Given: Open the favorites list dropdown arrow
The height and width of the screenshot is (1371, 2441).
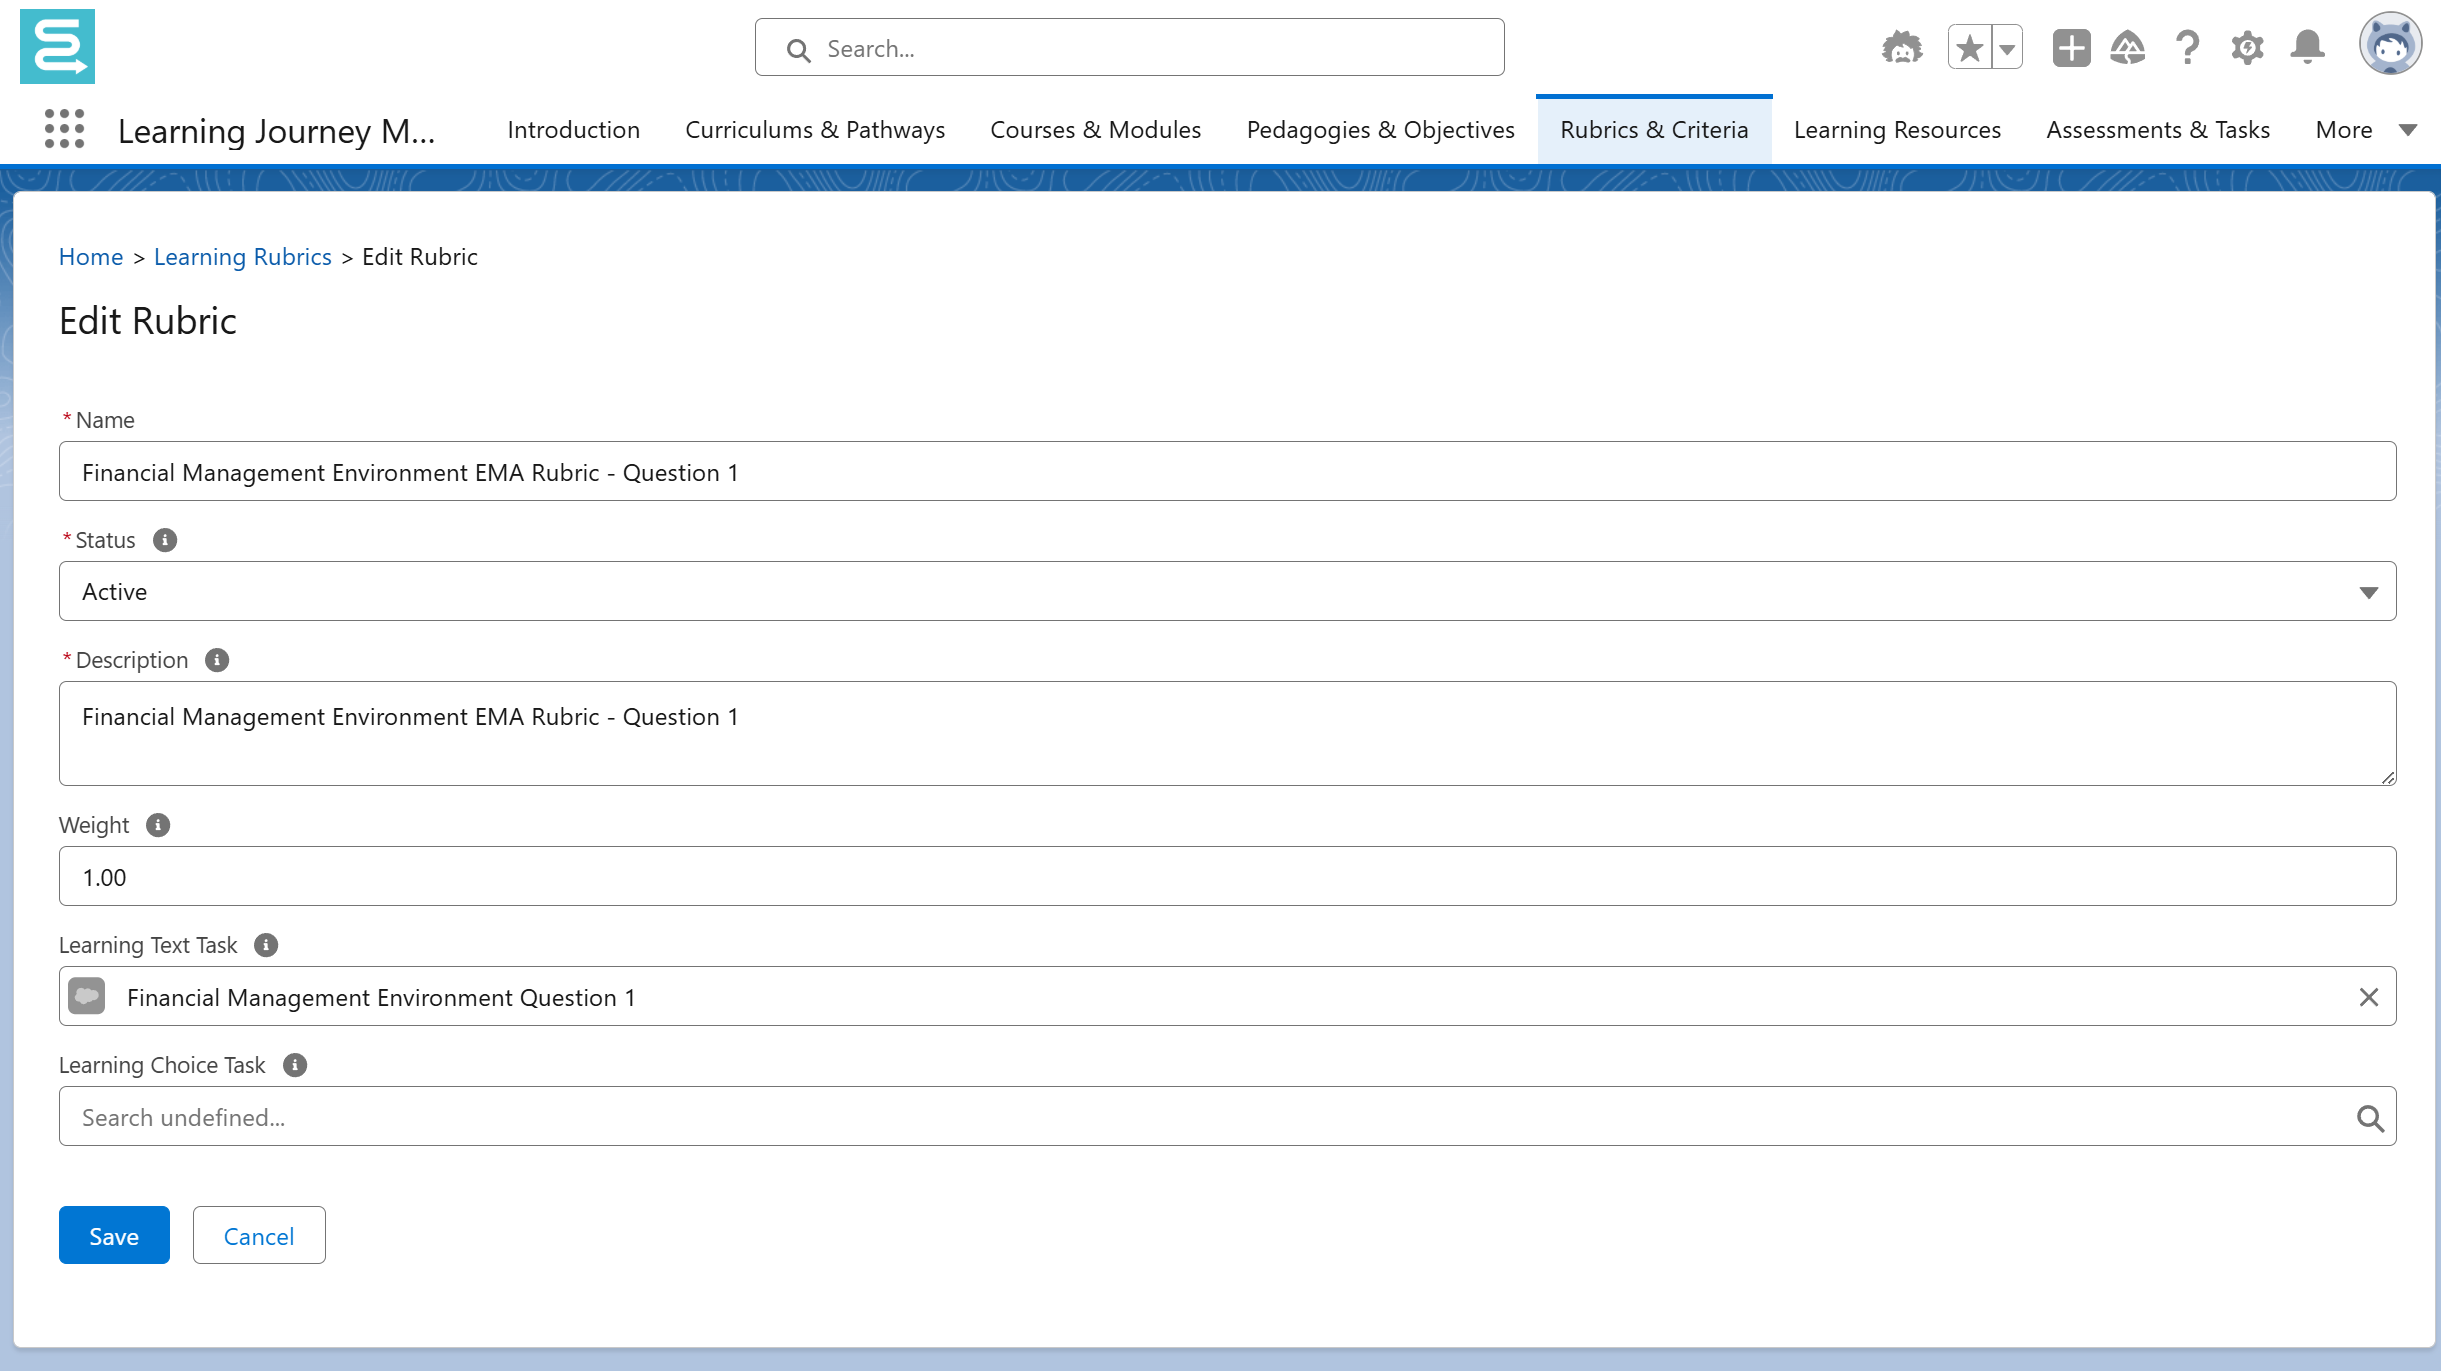Looking at the screenshot, I should coord(2006,47).
